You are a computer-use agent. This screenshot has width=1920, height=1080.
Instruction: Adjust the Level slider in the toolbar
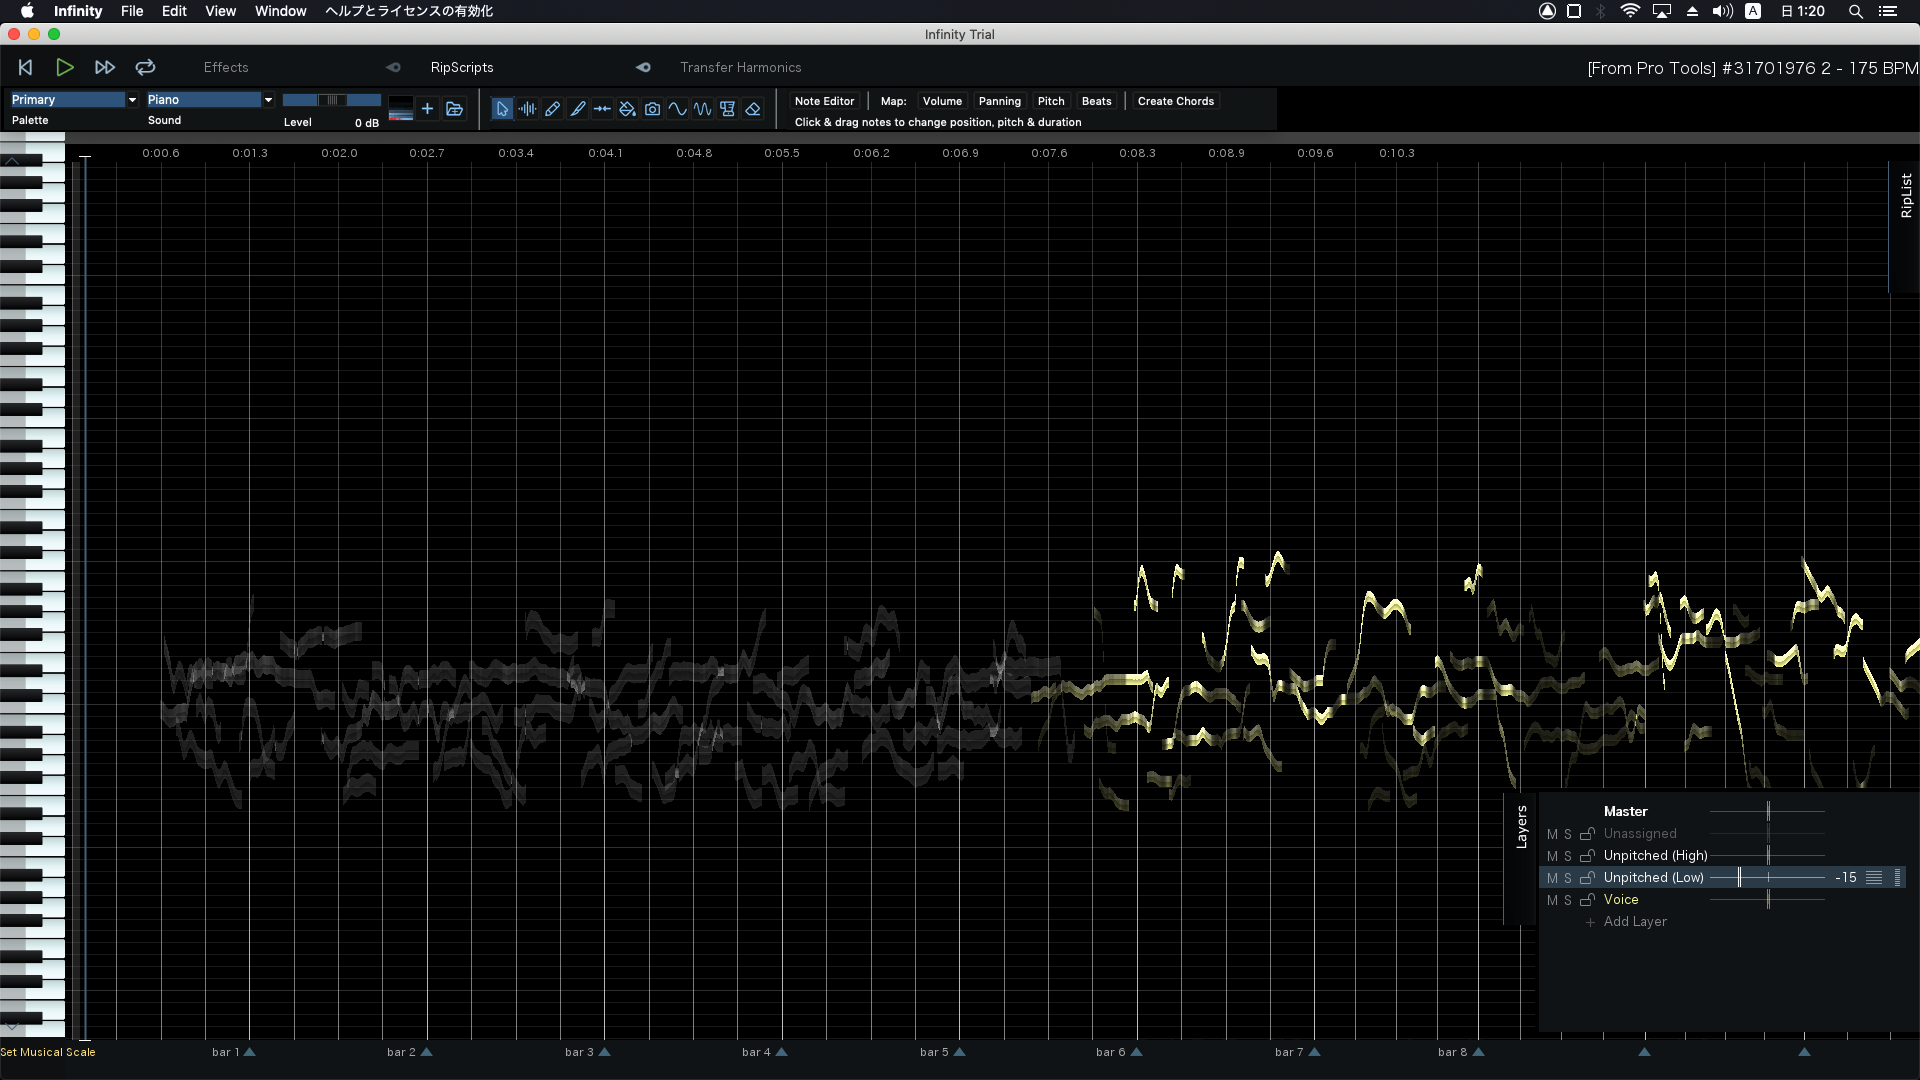(x=332, y=100)
